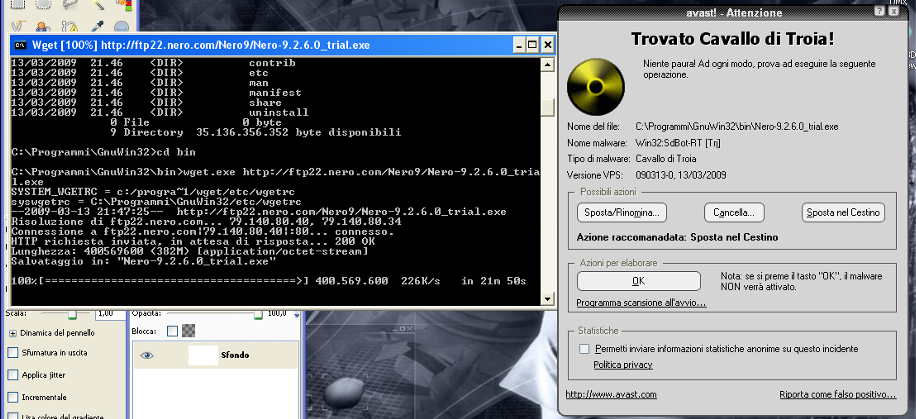Click Riporta come falso positivo link
This screenshot has width=916, height=419.
pyautogui.click(x=838, y=394)
